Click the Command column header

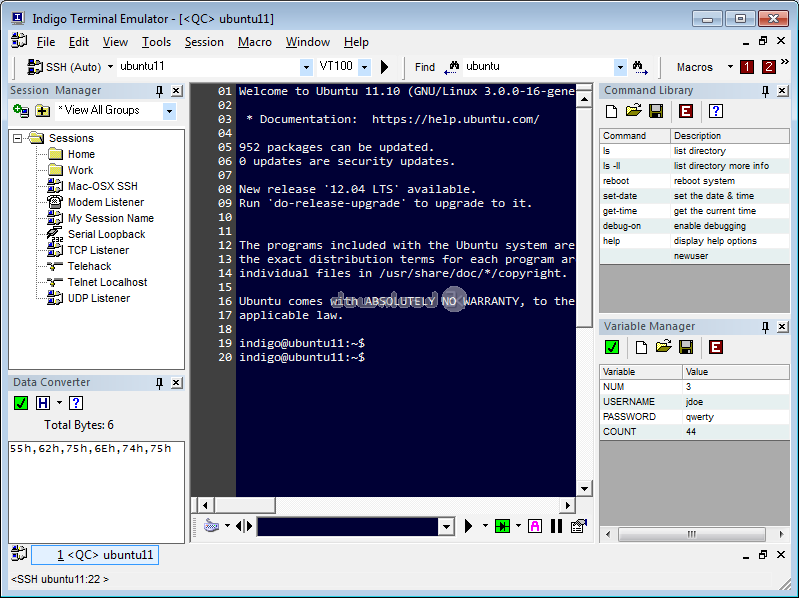click(x=635, y=136)
